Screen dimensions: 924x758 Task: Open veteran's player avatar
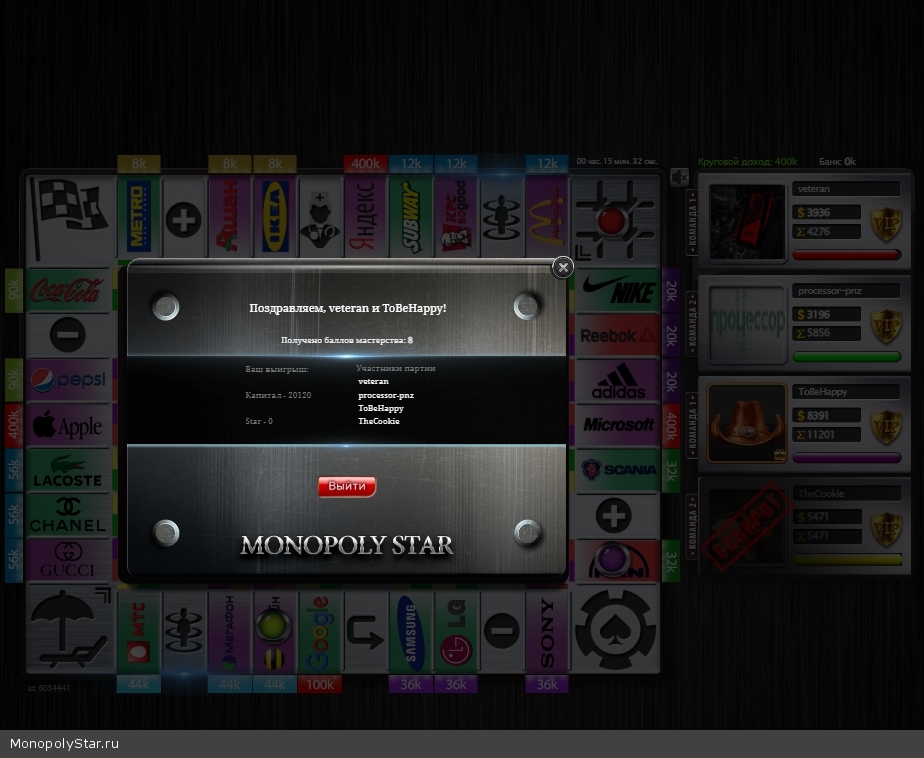click(747, 222)
